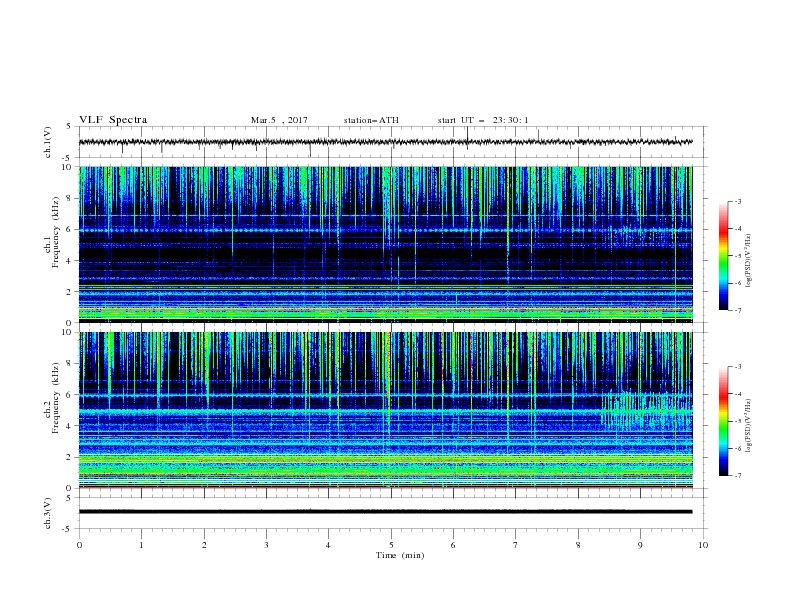The width and height of the screenshot is (792, 612).
Task: Click time axis tick label "9"
Action: [640, 545]
